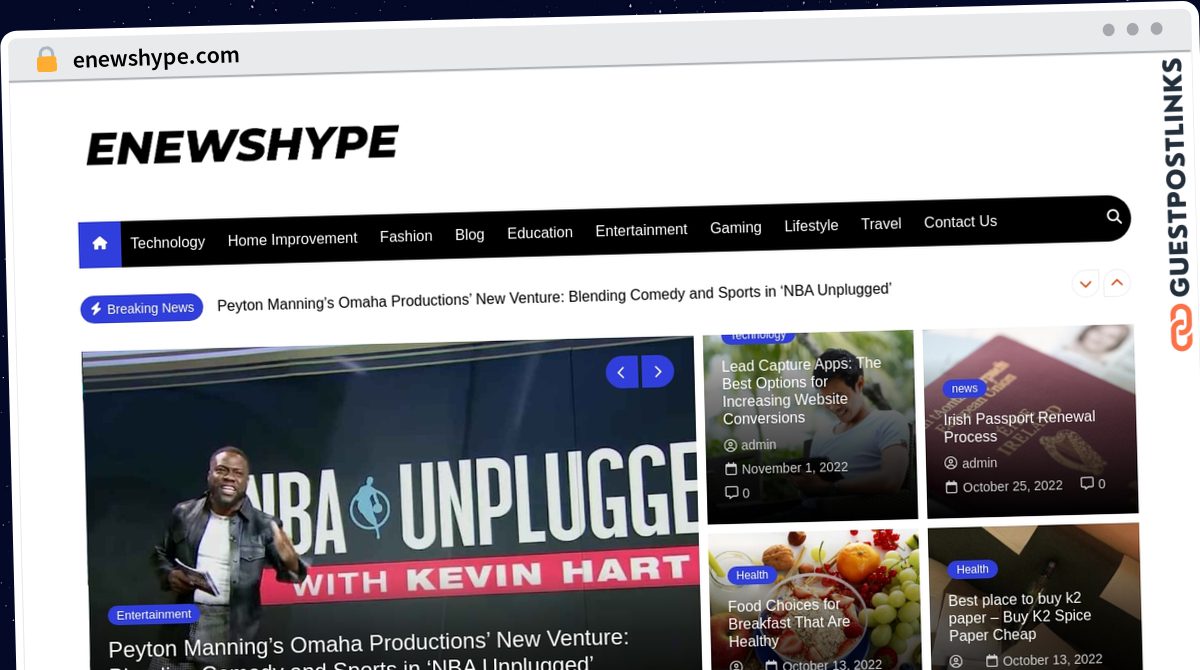1200x670 pixels.
Task: Click user icon beside admin on Lead Capture
Action: coord(730,446)
